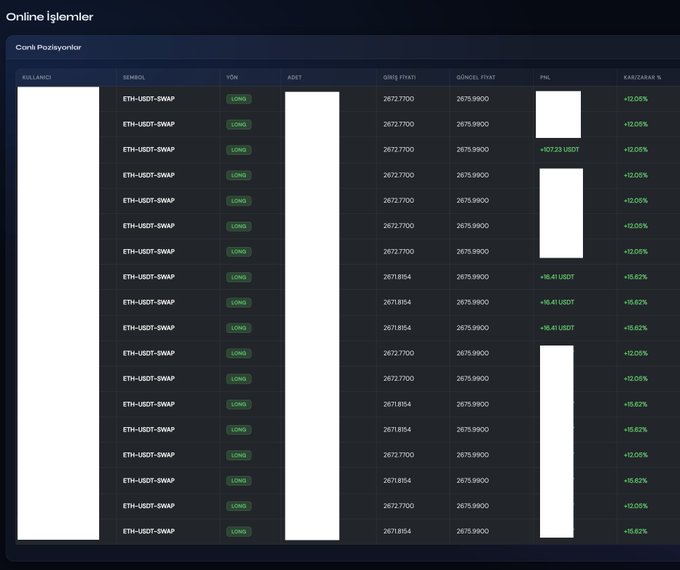Click +15.62% in the very last table row
This screenshot has width=680, height=570.
[x=635, y=531]
